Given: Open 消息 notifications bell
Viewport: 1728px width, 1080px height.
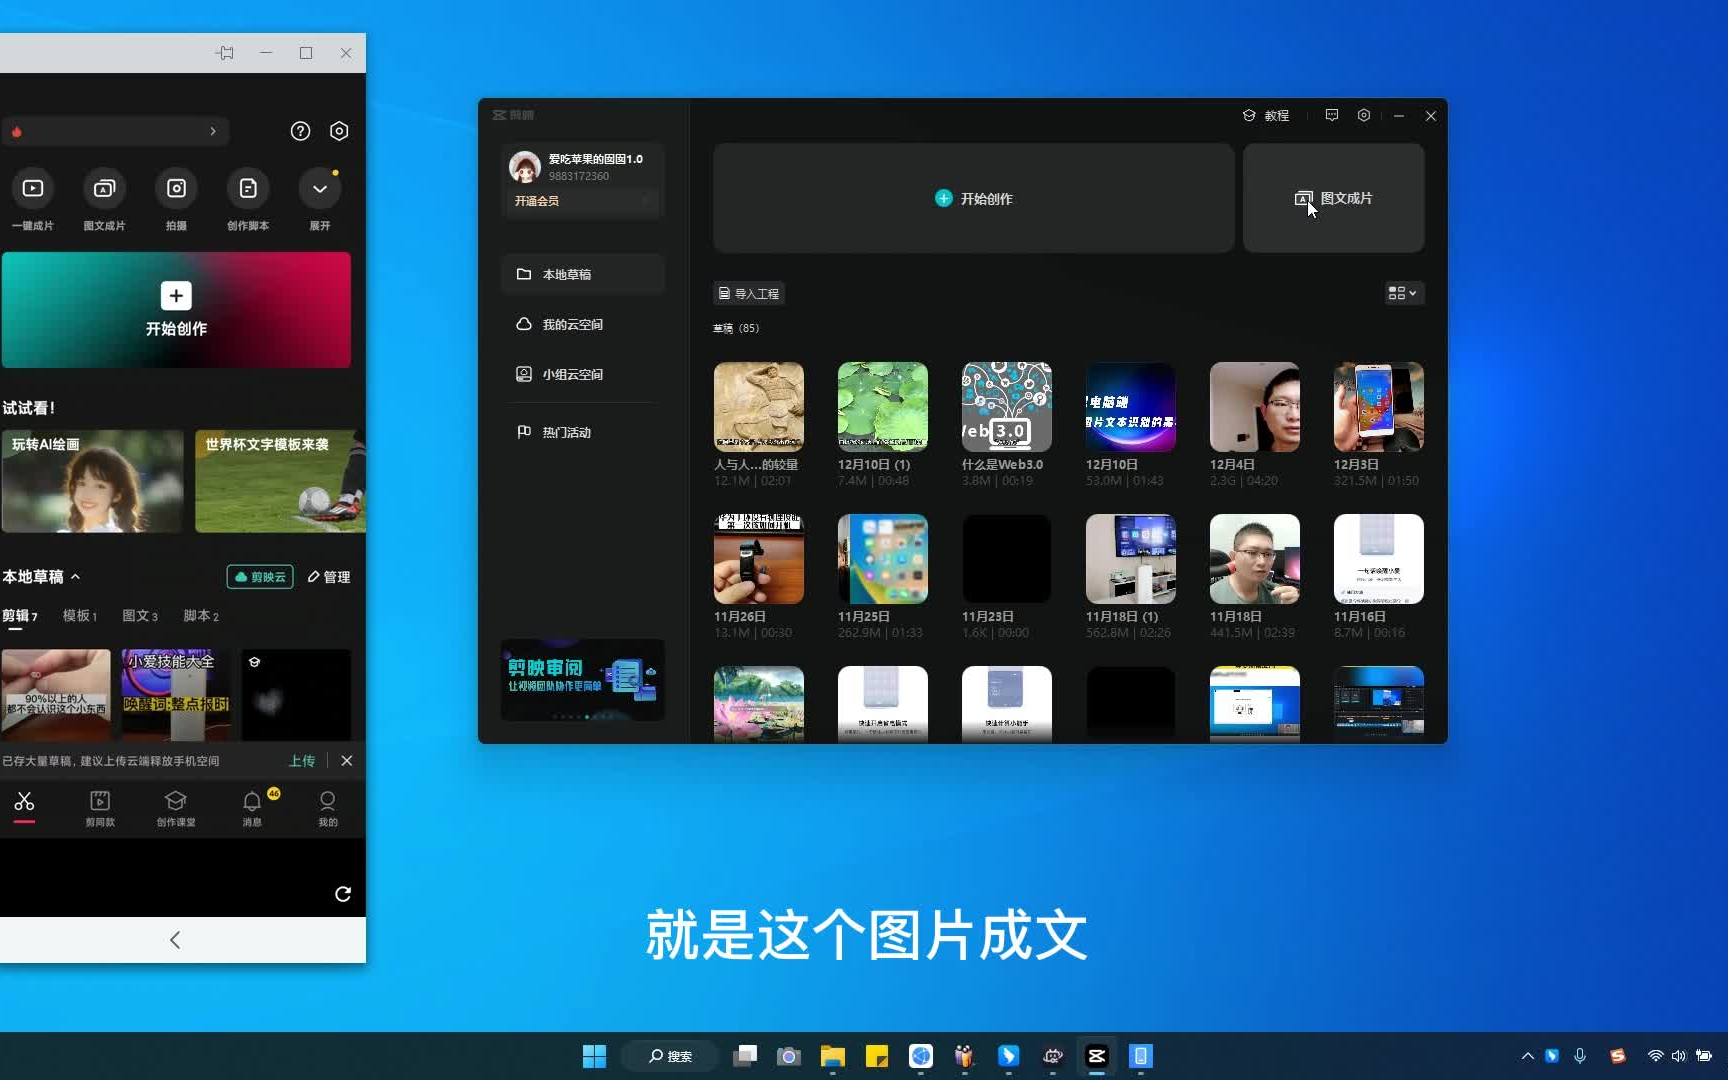Looking at the screenshot, I should pos(252,808).
